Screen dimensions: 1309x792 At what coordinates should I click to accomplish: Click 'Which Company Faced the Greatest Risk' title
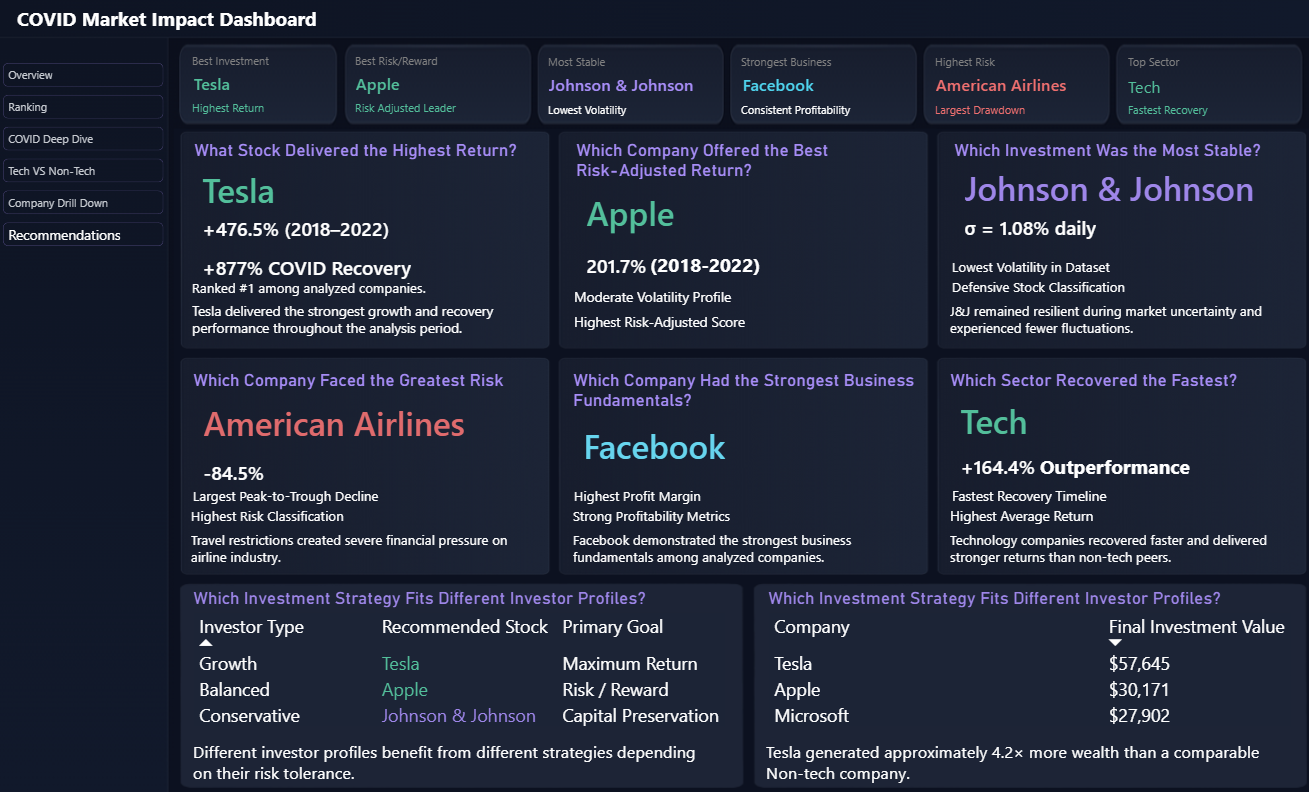348,381
